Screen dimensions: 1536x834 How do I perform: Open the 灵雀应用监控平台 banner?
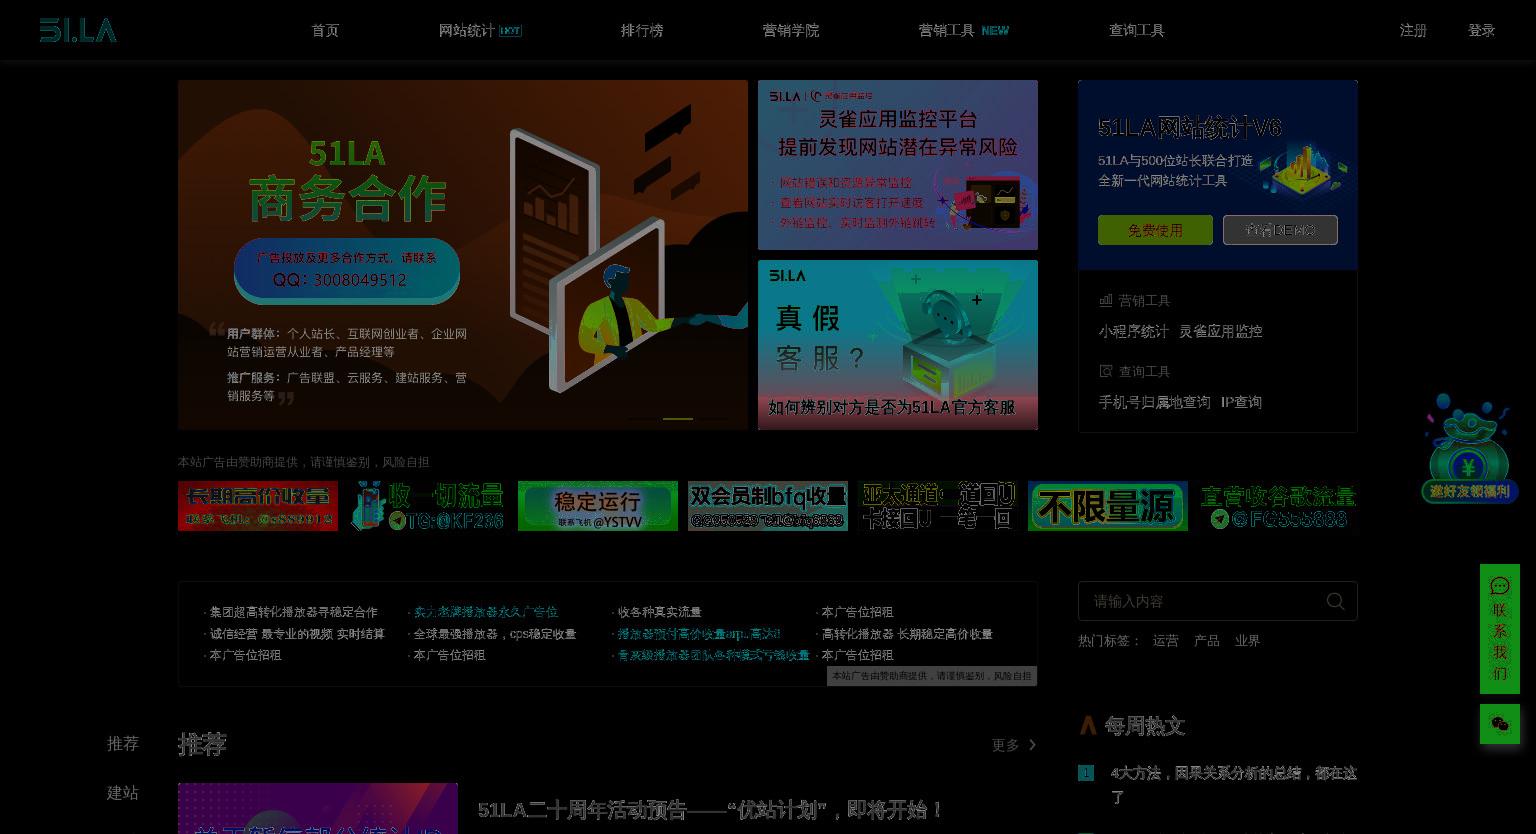[898, 165]
